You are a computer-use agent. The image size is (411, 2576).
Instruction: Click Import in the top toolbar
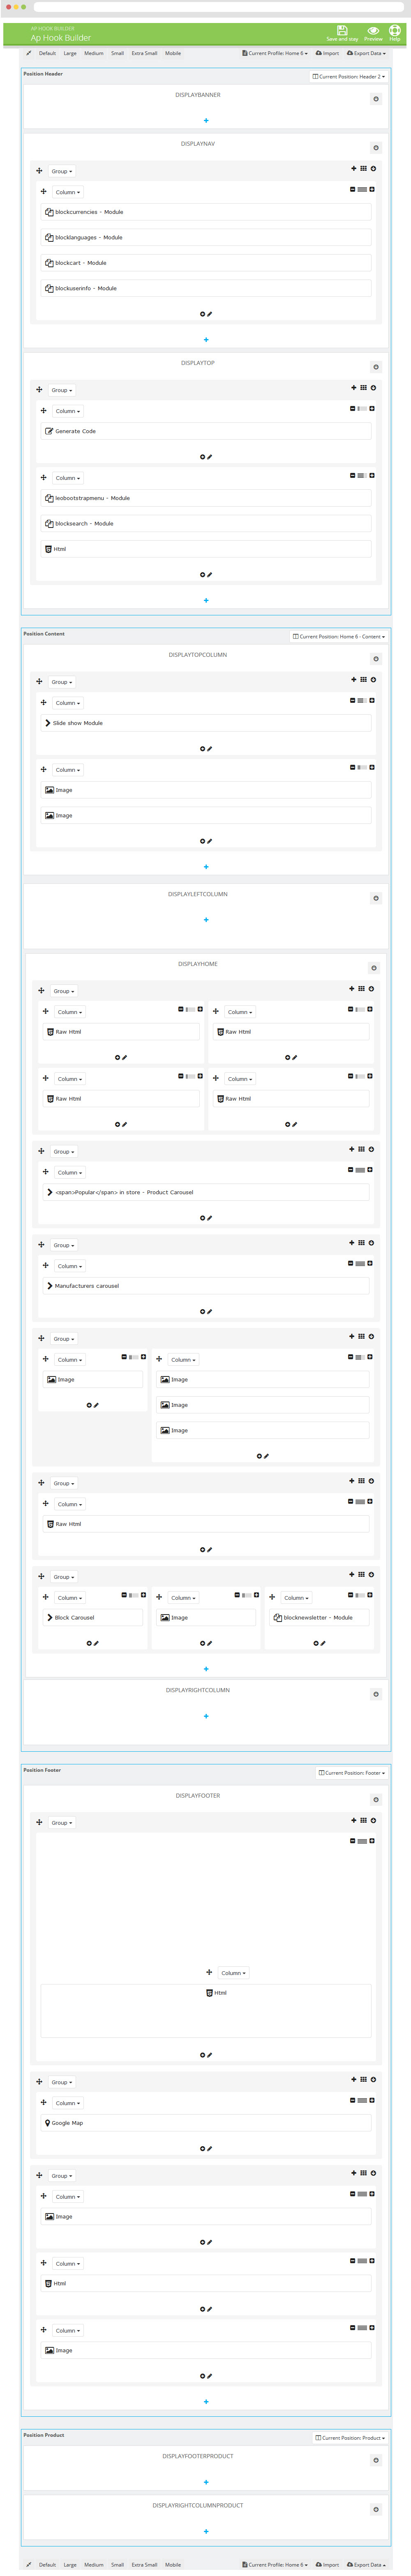(x=327, y=53)
